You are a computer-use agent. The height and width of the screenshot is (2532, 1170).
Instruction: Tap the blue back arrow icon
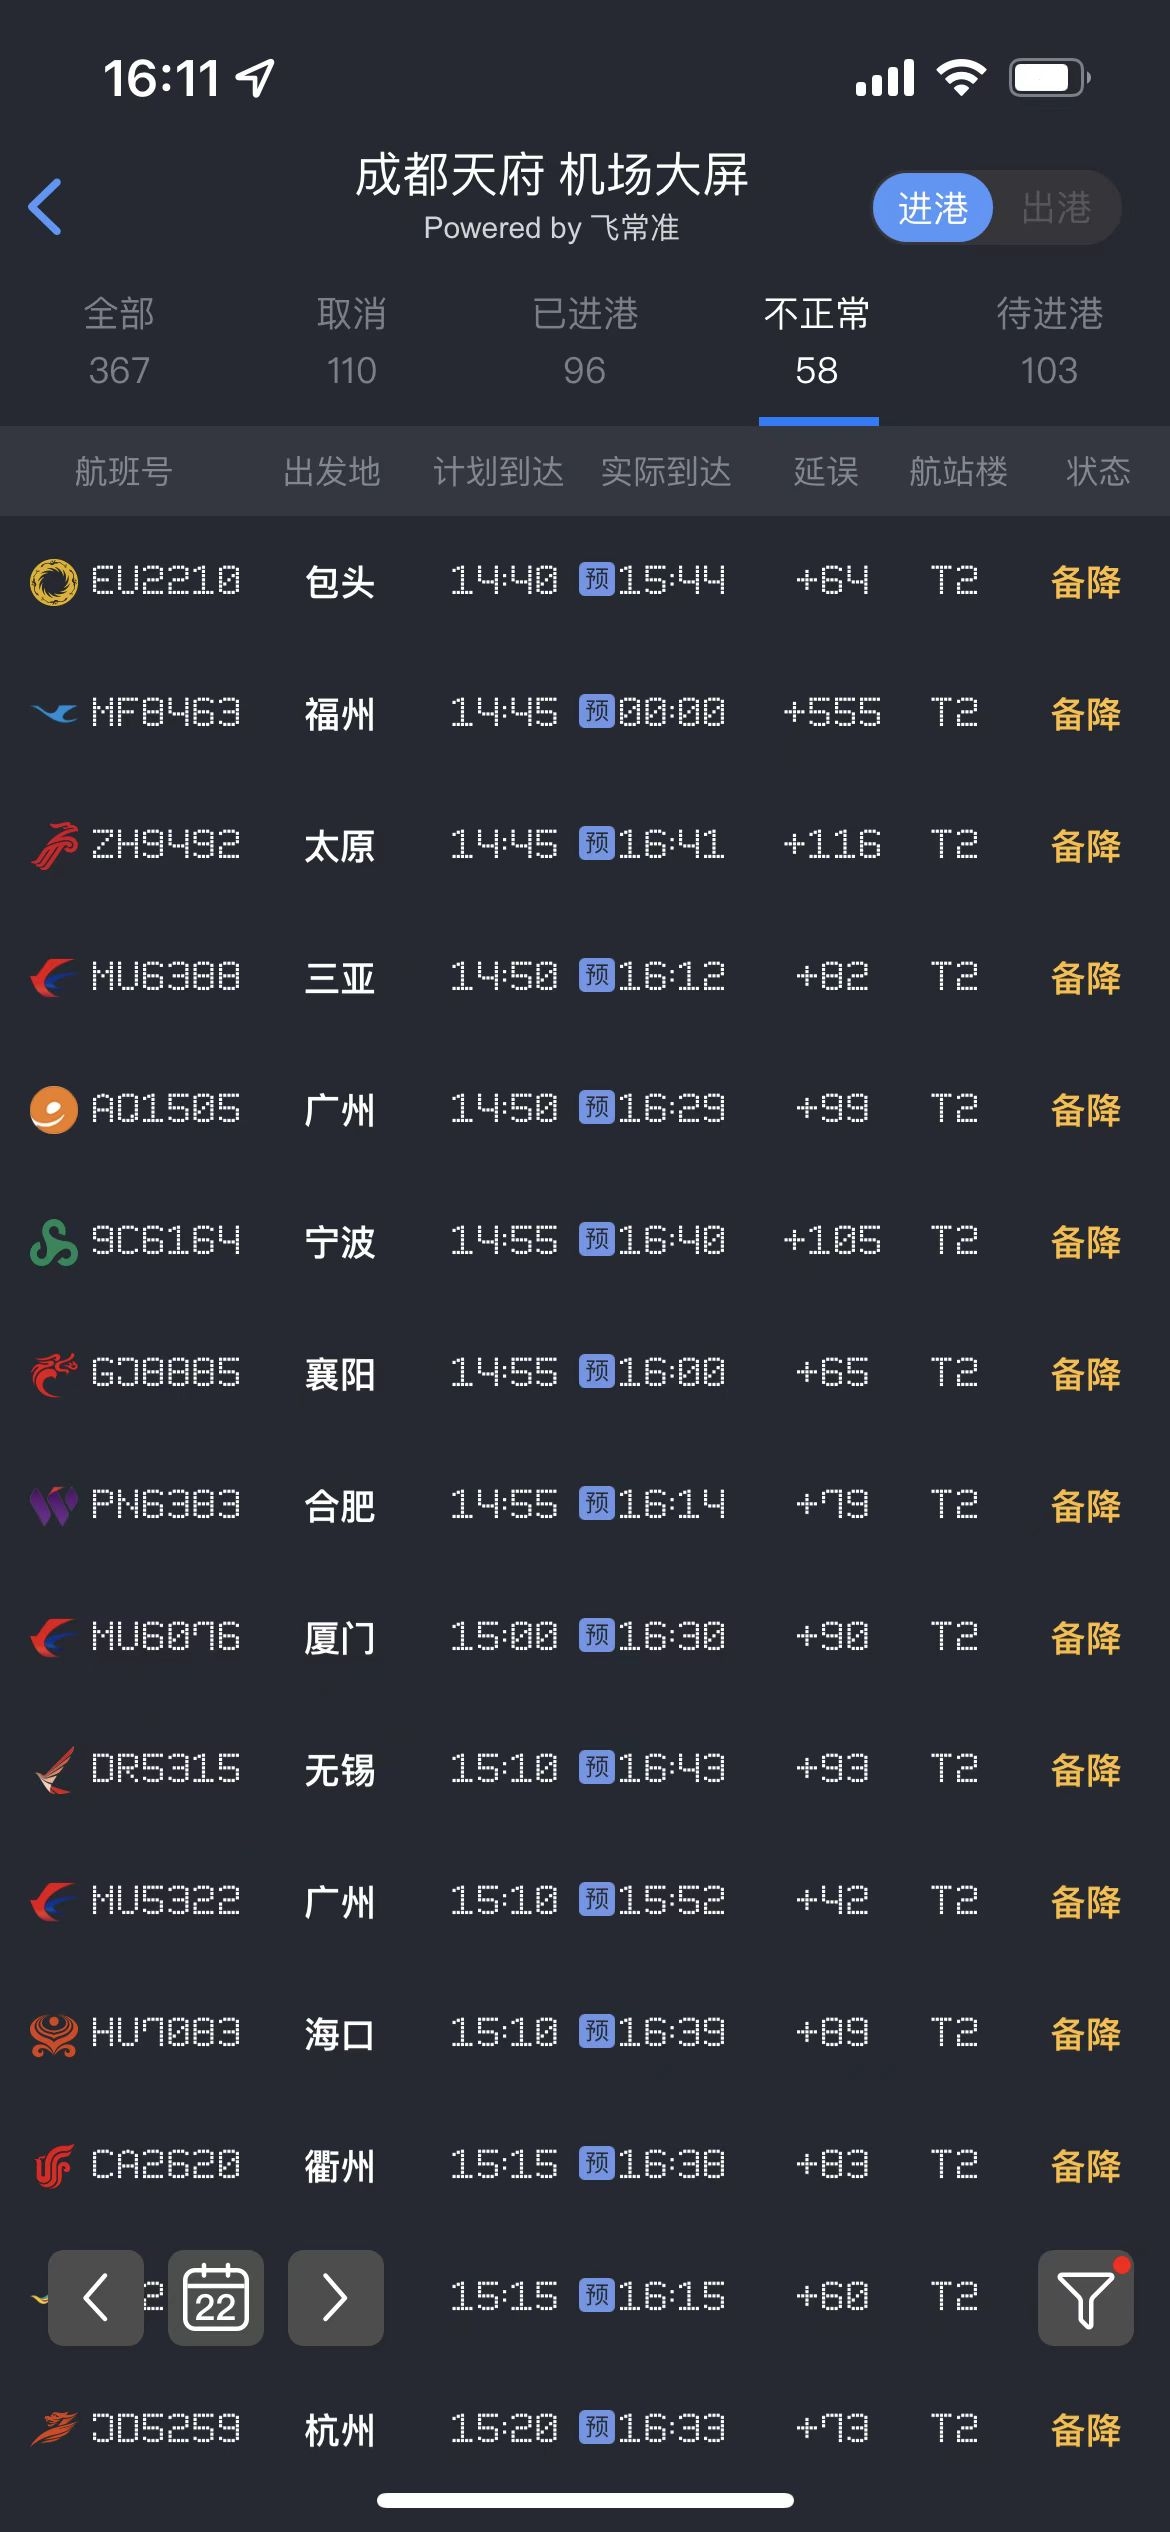(45, 207)
